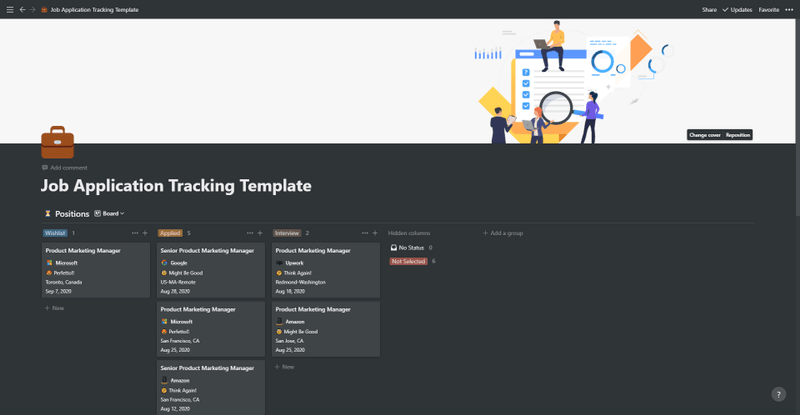Show the Not Selected hidden column
The height and width of the screenshot is (415, 800).
click(408, 261)
